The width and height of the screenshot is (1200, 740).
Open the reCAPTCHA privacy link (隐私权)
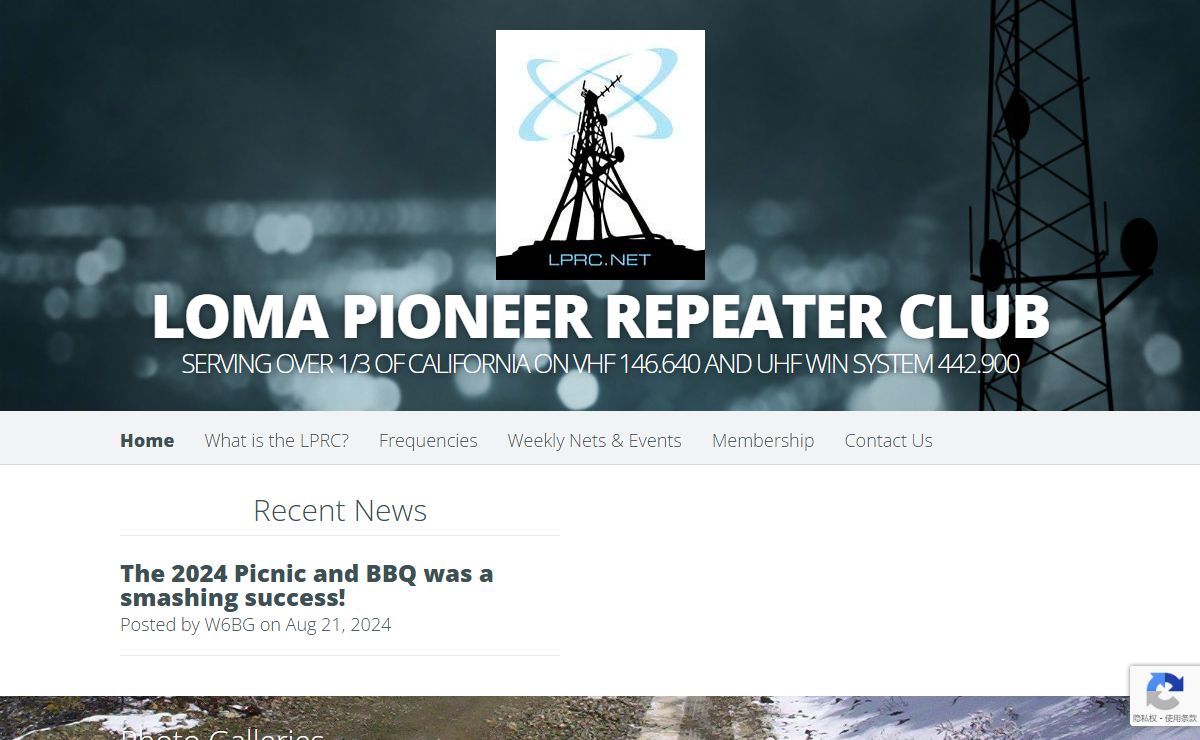1144,719
